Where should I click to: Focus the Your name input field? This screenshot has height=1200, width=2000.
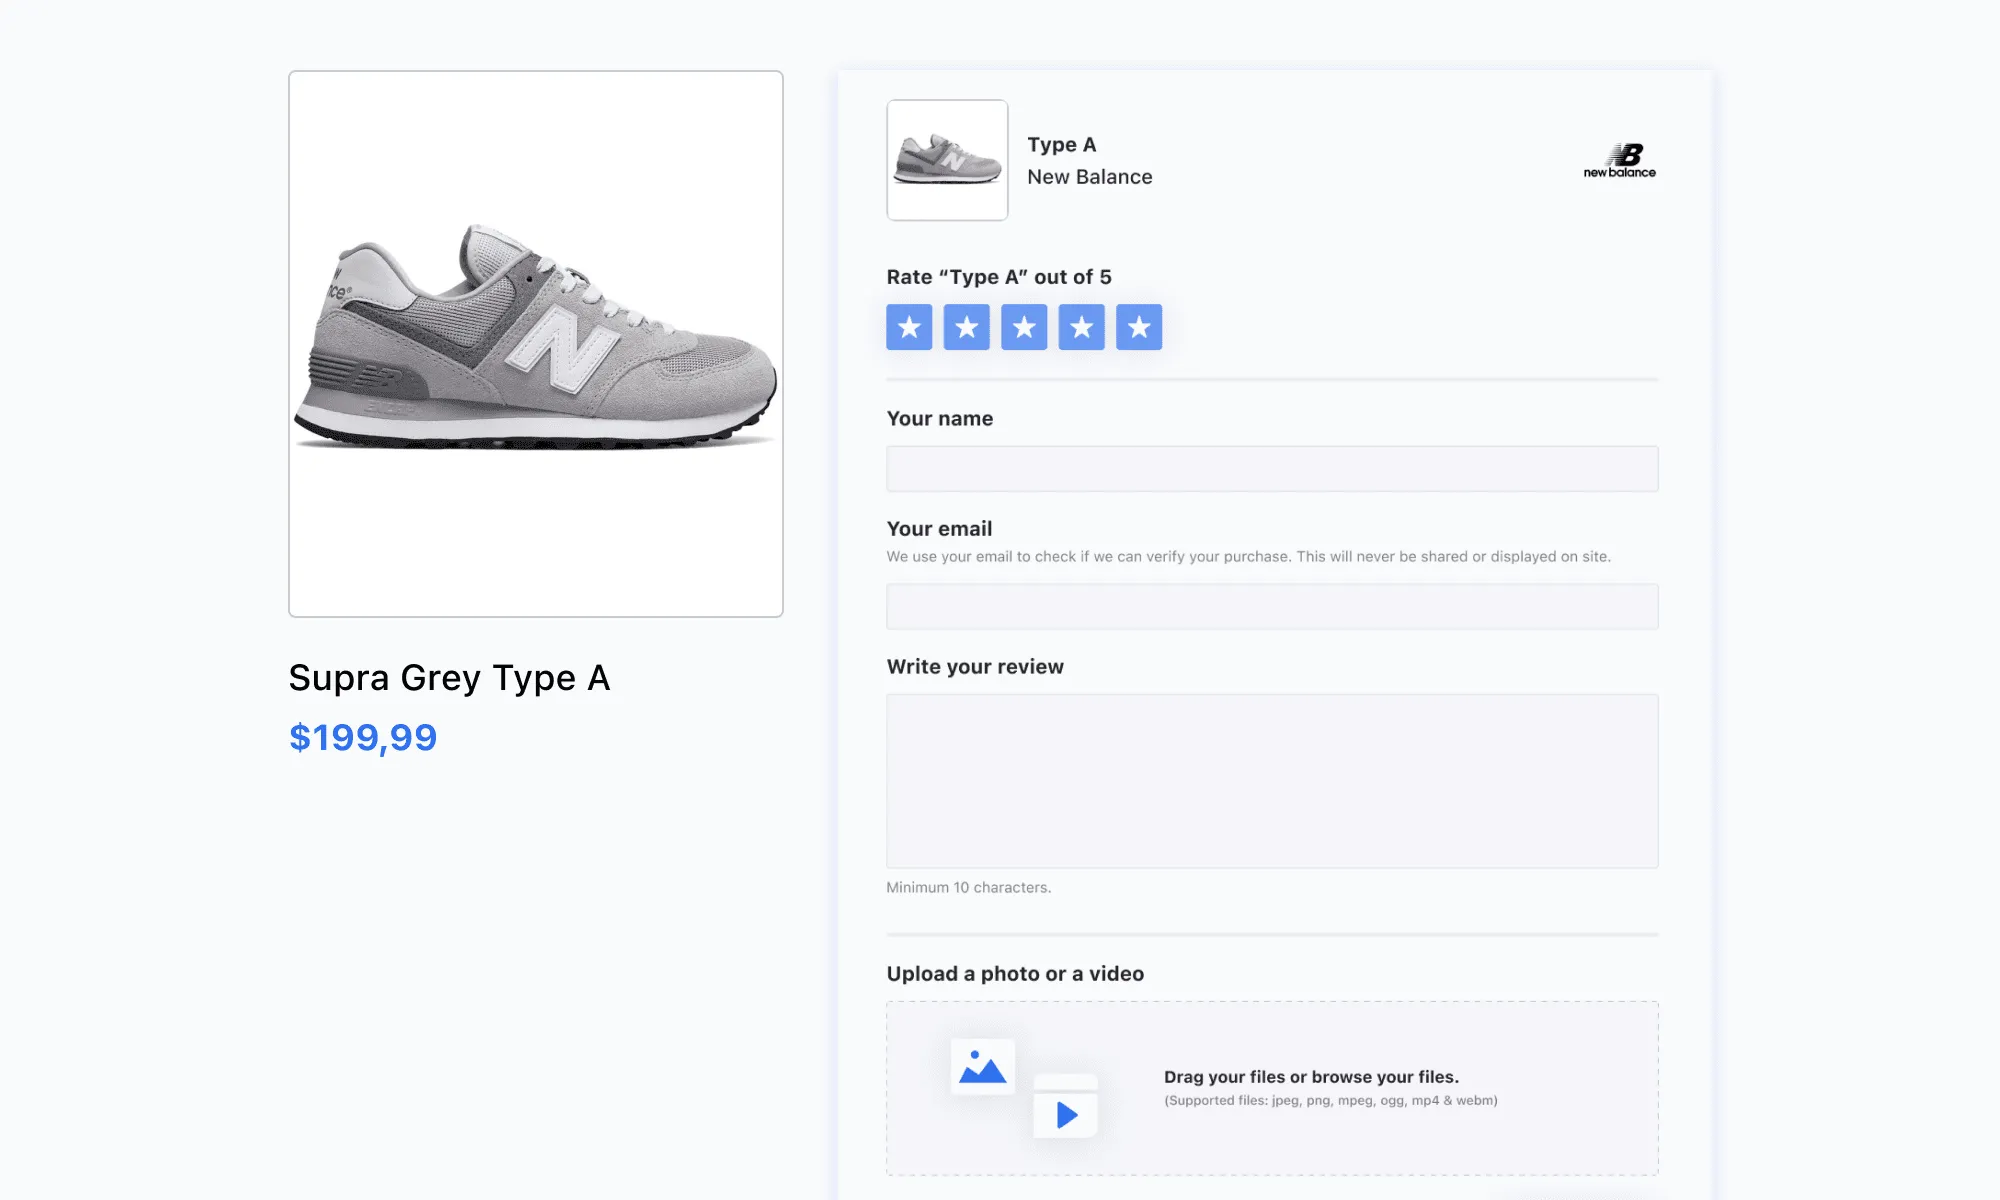1272,469
